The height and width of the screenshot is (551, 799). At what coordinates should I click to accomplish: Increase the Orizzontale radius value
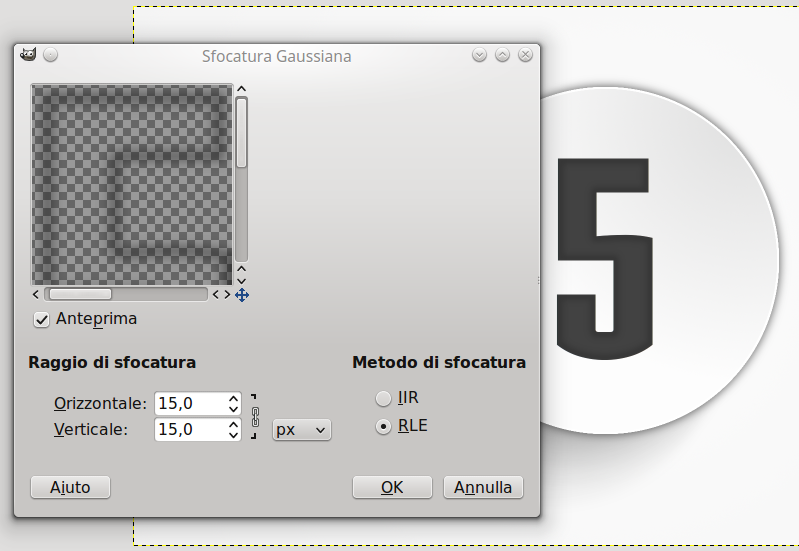click(233, 398)
